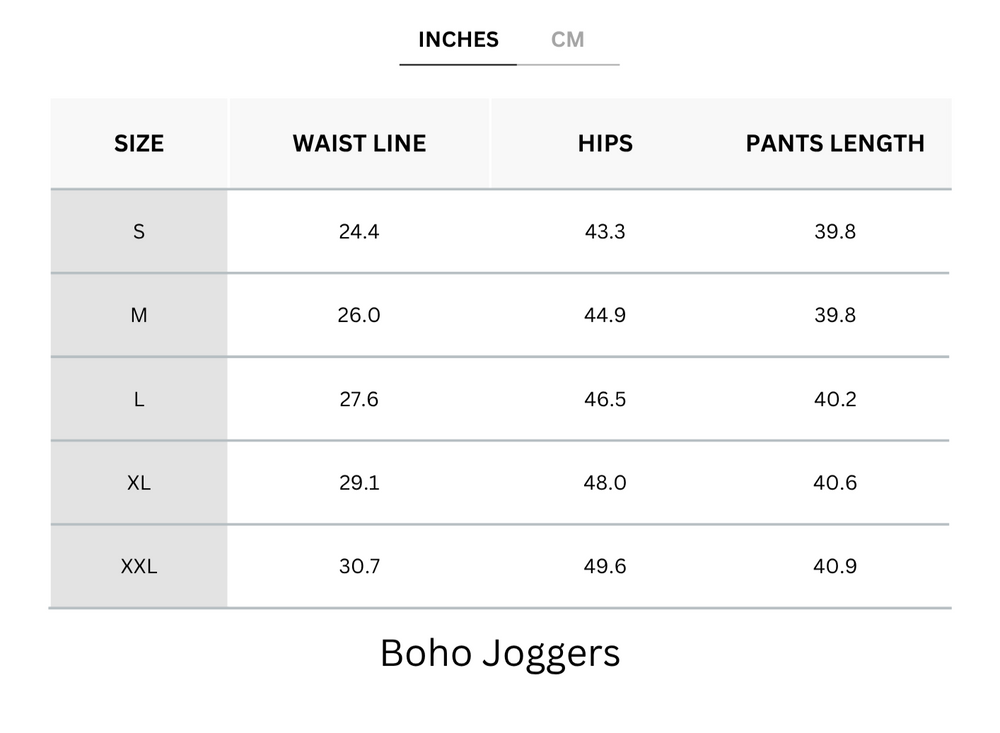
Task: Click the 40.9 pants length value
Action: (x=835, y=567)
